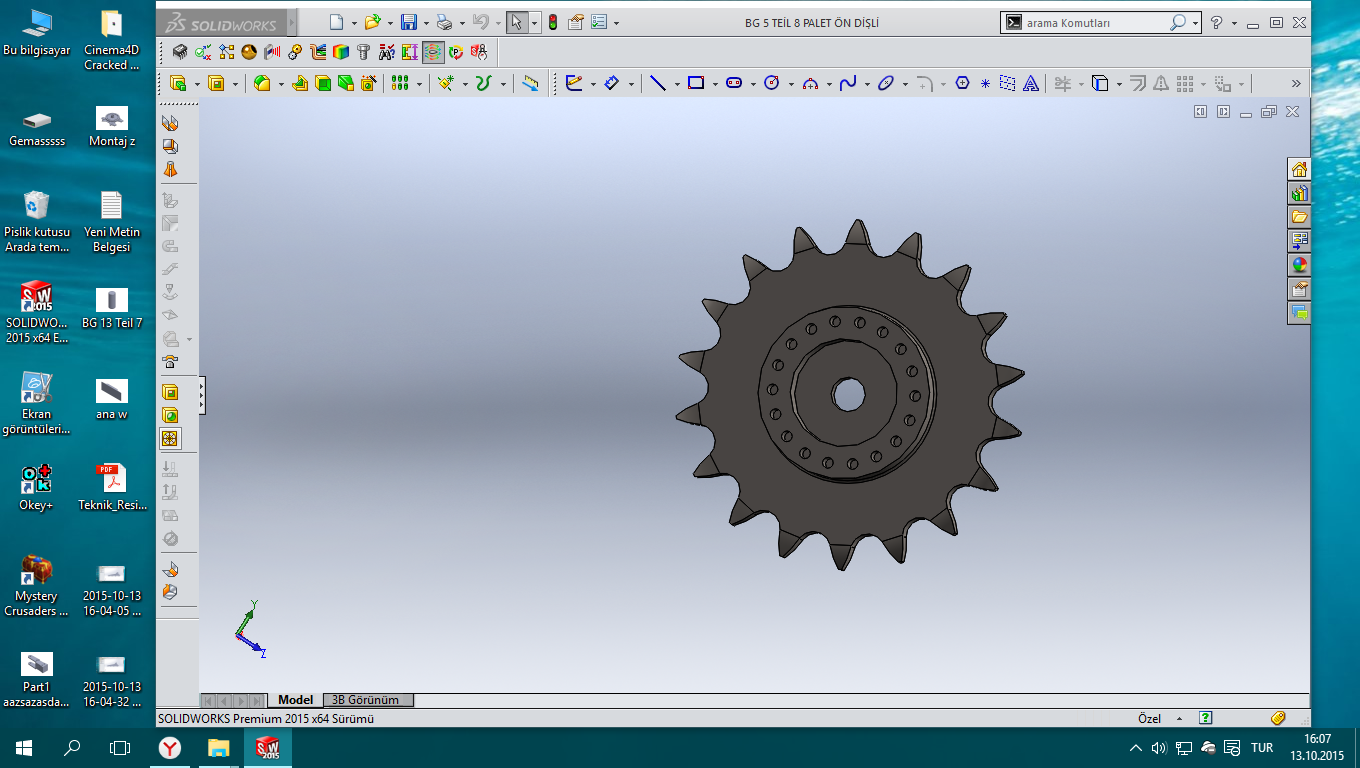Click the Sketch Text tool icon
This screenshot has height=768, width=1360.
[1031, 84]
